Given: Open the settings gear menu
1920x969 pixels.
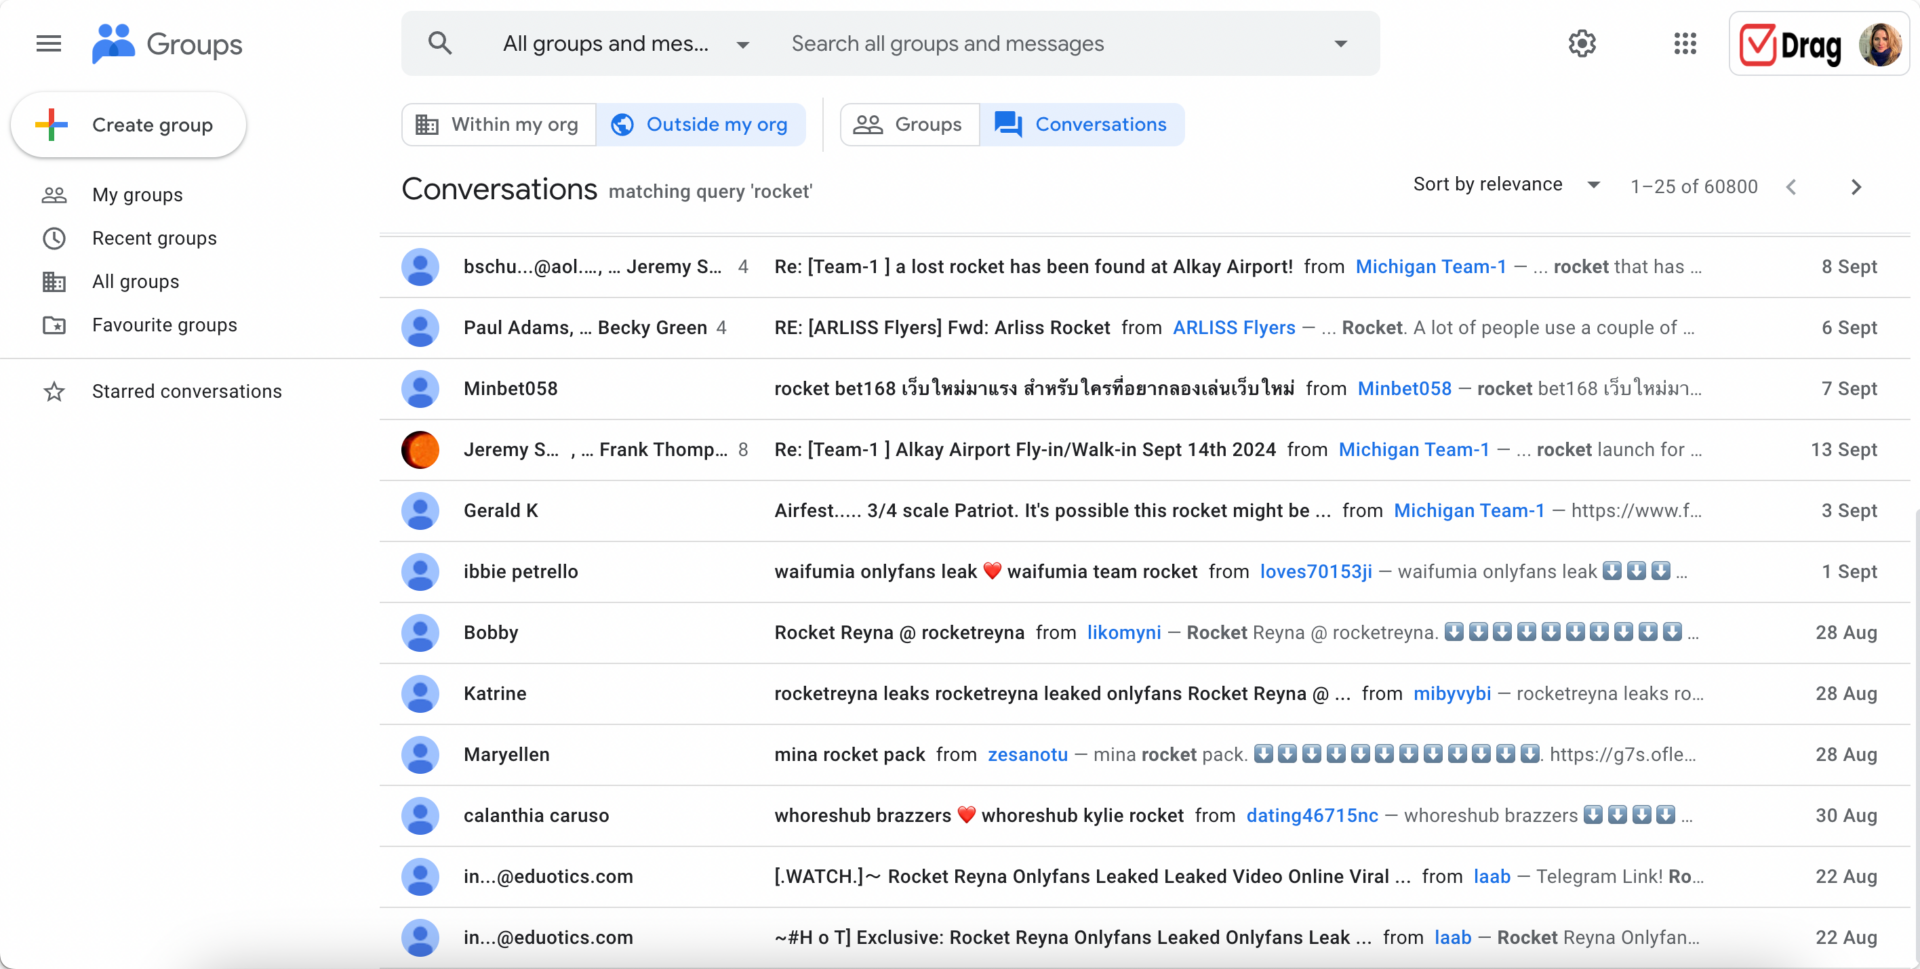Looking at the screenshot, I should (1582, 44).
